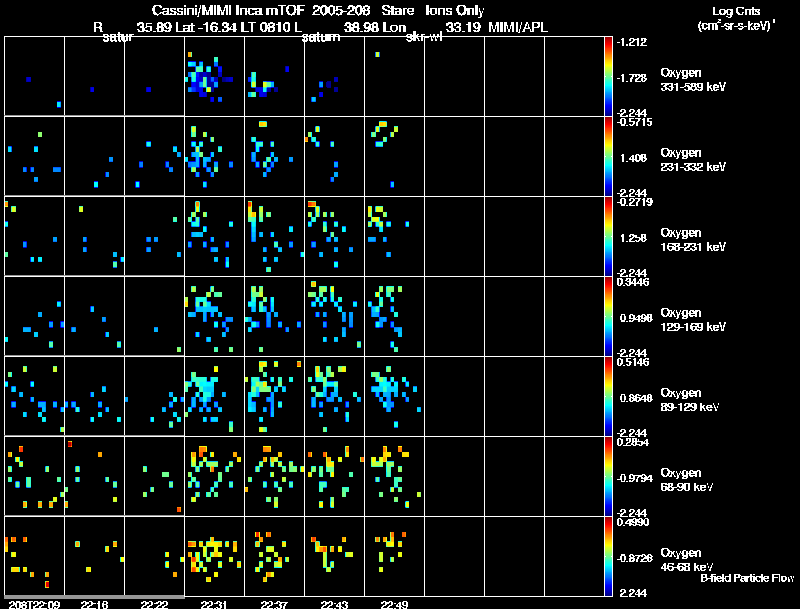Click the 0.5146 color scale value
This screenshot has width=800, height=609.
633,362
